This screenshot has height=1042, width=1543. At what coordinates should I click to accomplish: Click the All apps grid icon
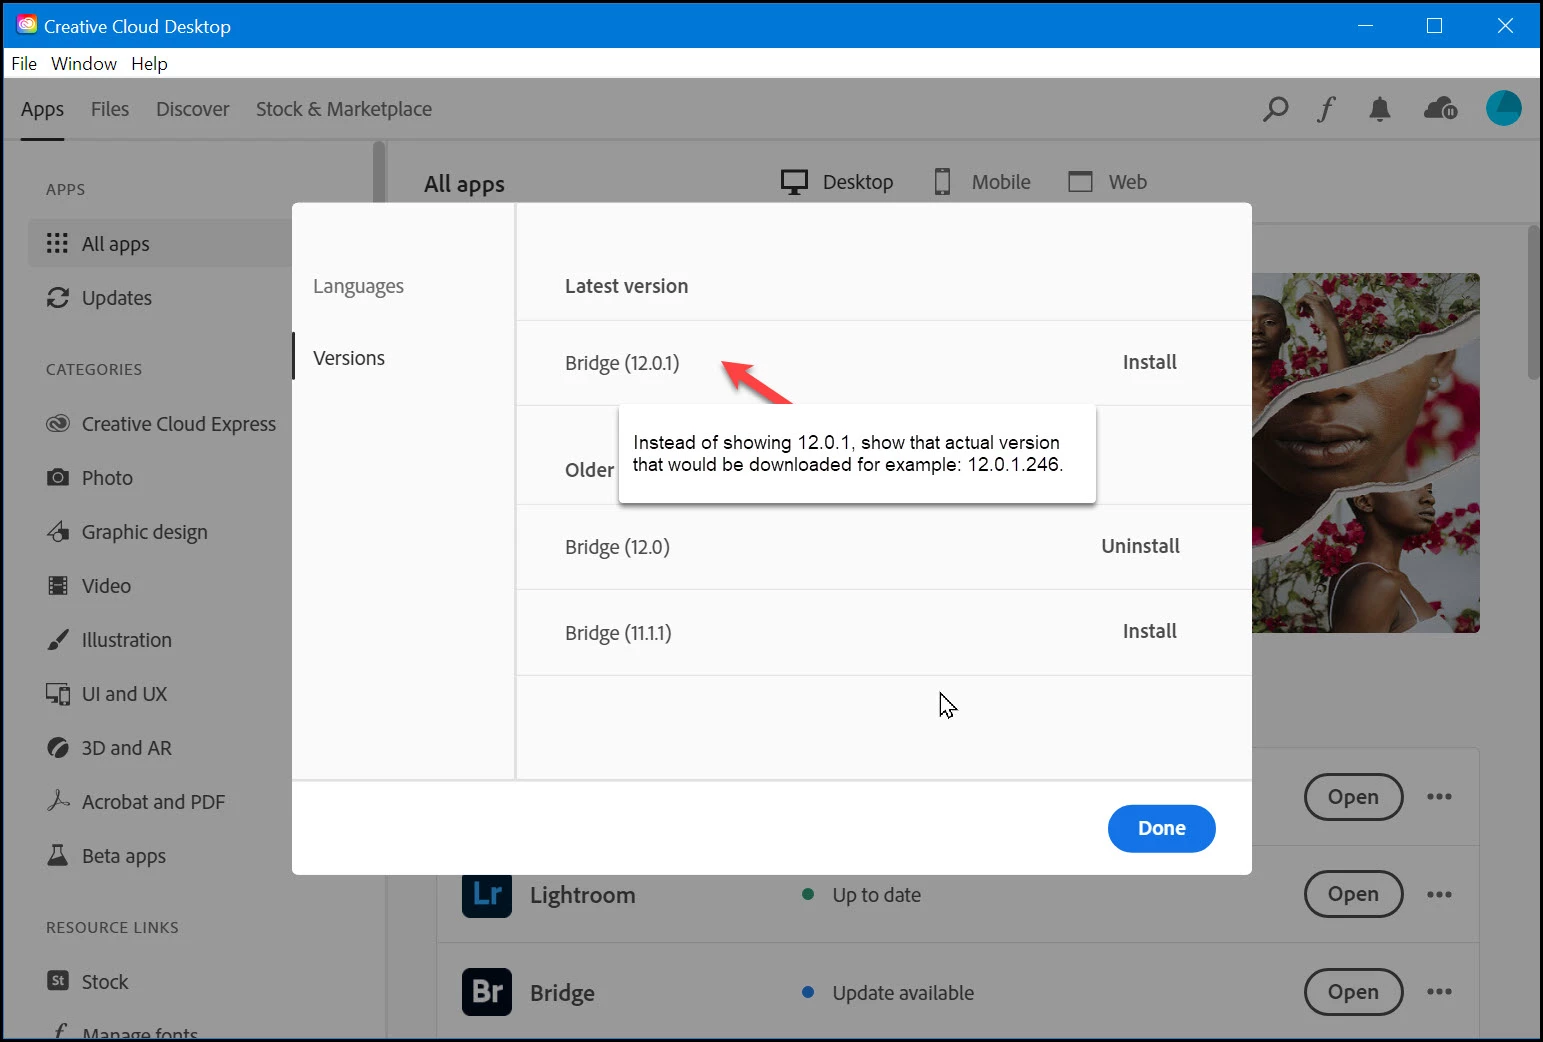coord(57,243)
